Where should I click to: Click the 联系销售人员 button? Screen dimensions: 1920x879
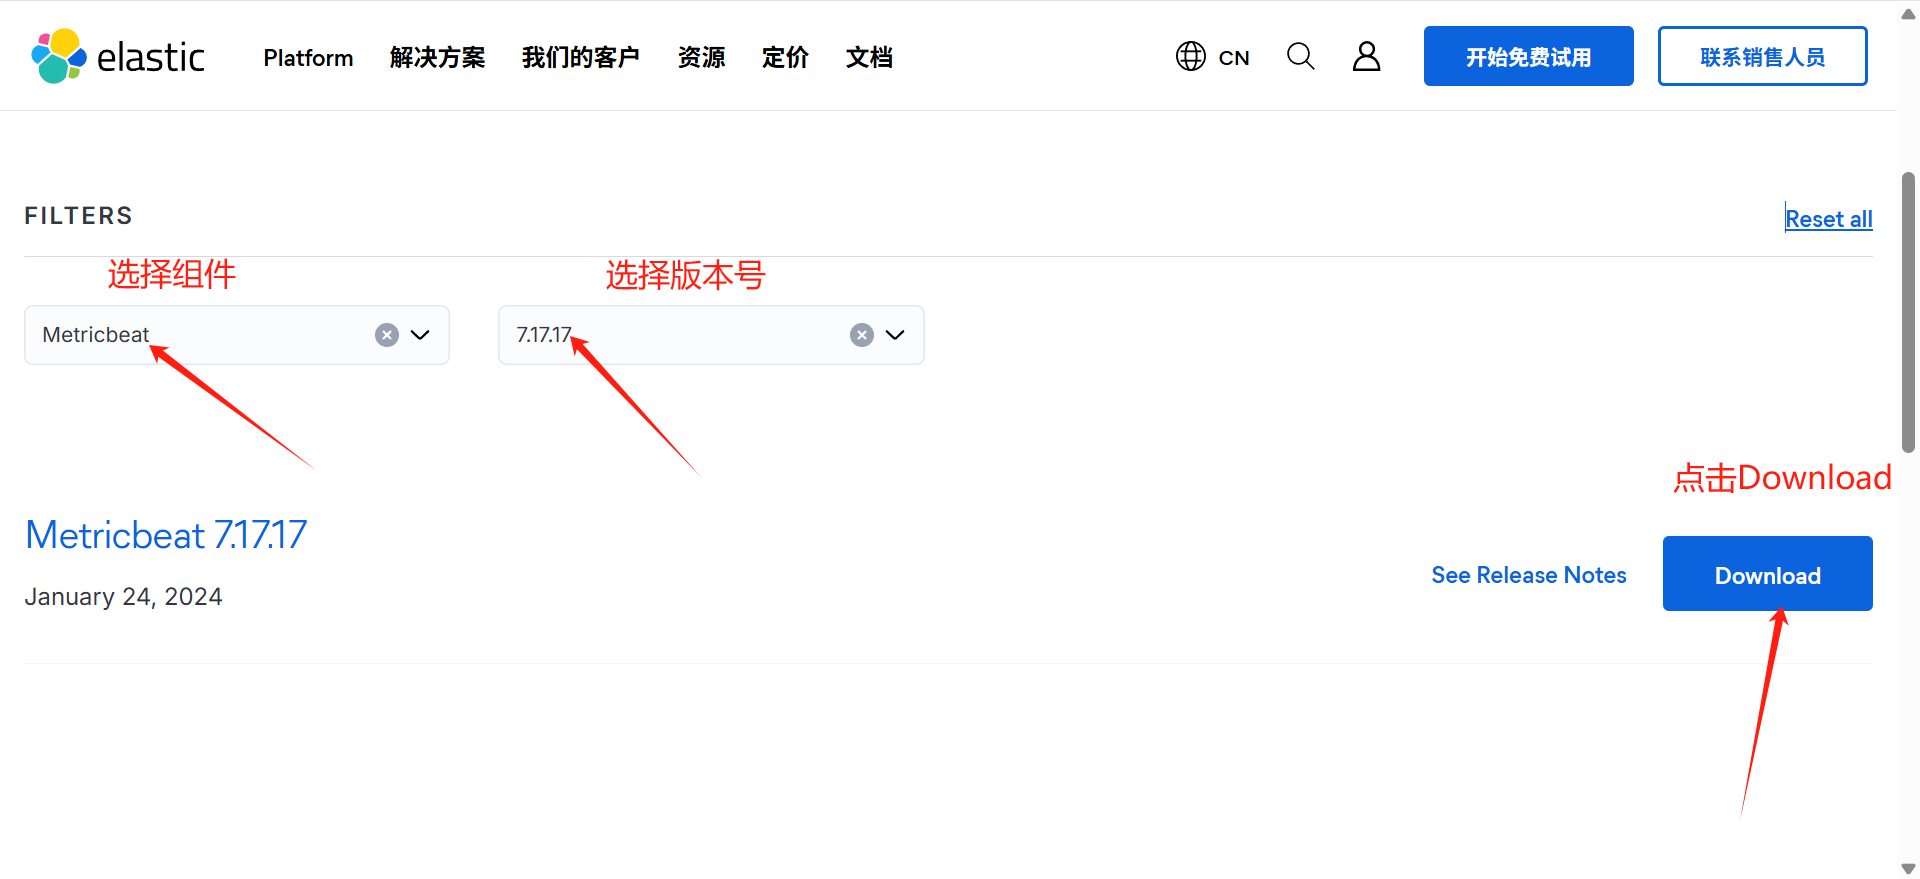pos(1762,56)
